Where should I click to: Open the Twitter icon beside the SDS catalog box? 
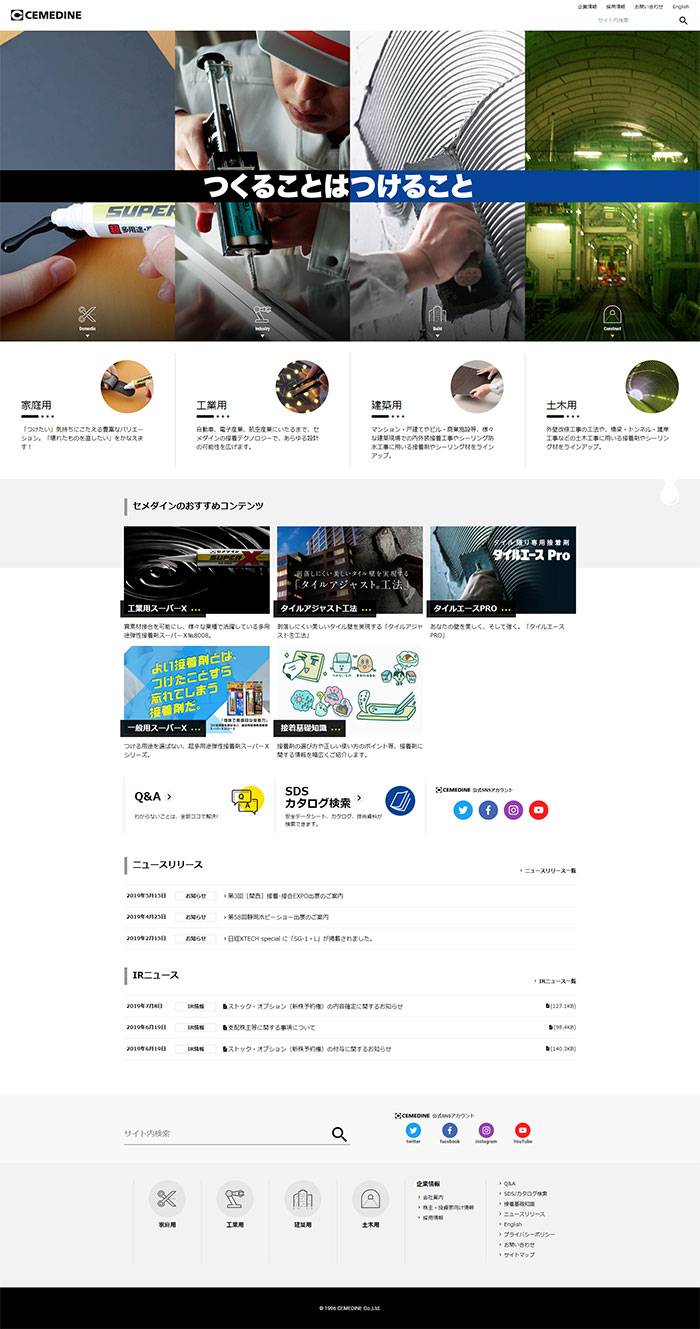[463, 810]
